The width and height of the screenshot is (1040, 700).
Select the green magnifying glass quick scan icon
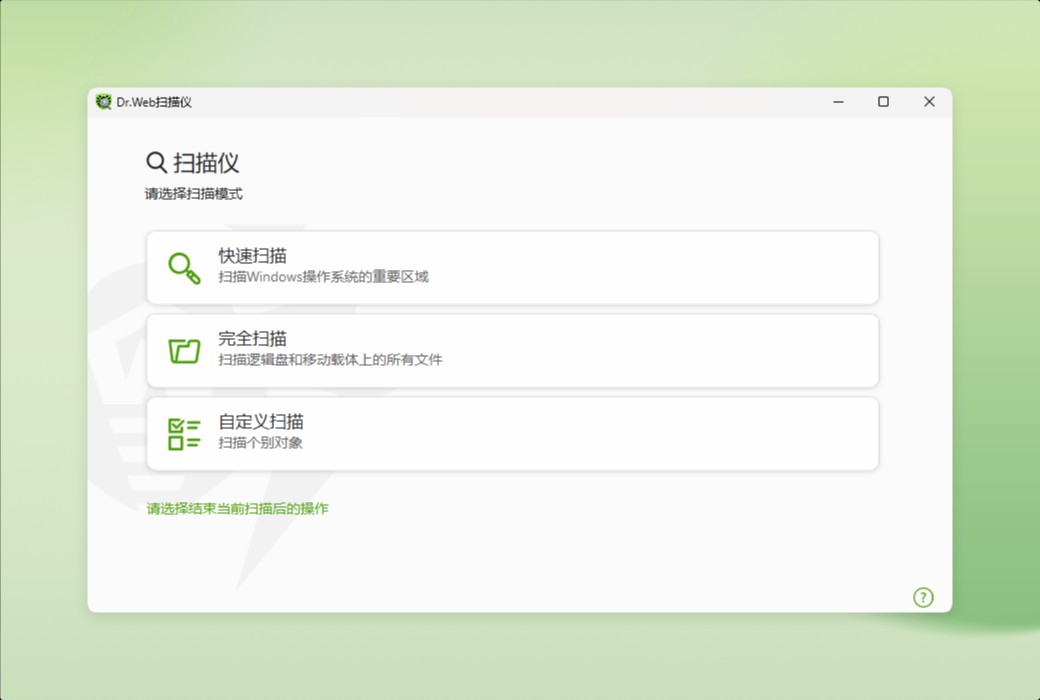tap(184, 266)
